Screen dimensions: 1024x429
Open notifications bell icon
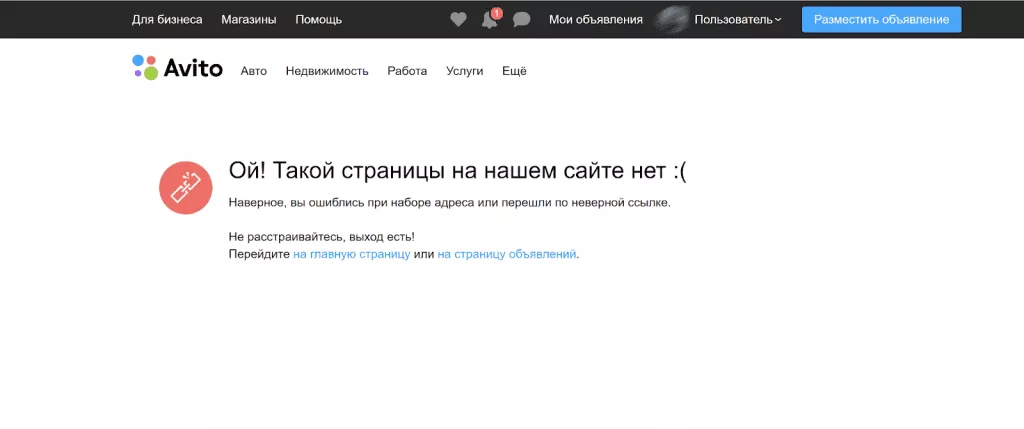point(489,19)
